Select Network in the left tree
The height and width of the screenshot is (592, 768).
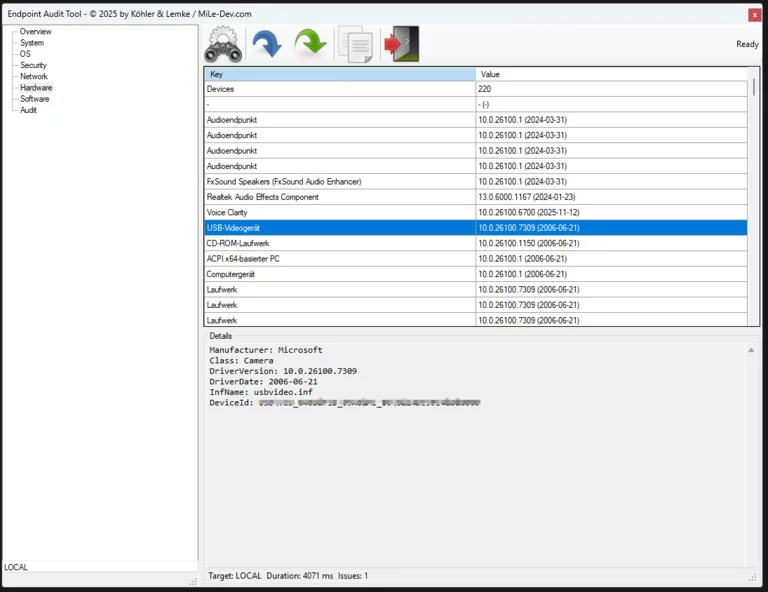(34, 76)
